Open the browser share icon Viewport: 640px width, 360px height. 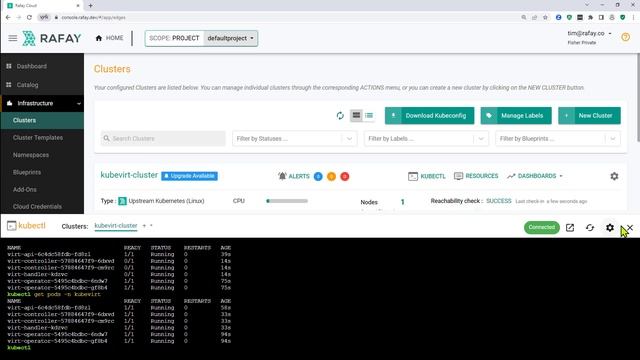pos(534,18)
